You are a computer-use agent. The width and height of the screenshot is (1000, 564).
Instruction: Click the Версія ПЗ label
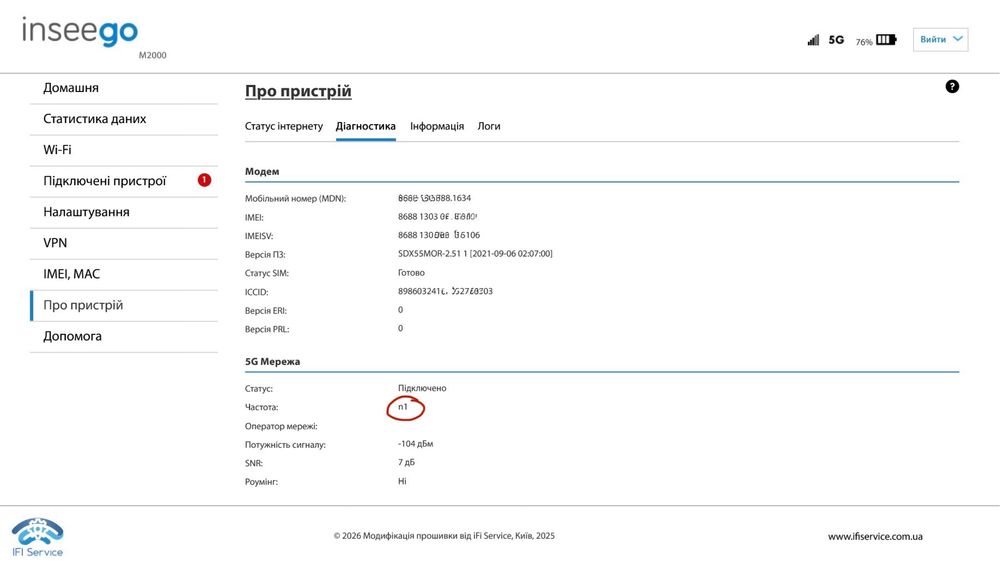point(265,255)
